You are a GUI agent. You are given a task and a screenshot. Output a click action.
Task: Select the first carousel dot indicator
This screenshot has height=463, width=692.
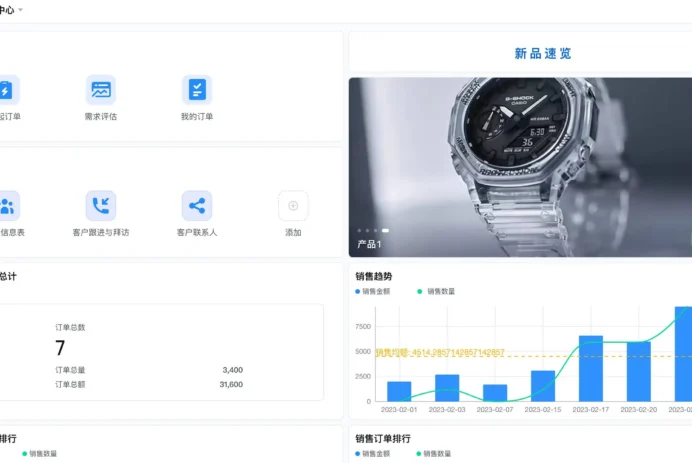tap(359, 230)
